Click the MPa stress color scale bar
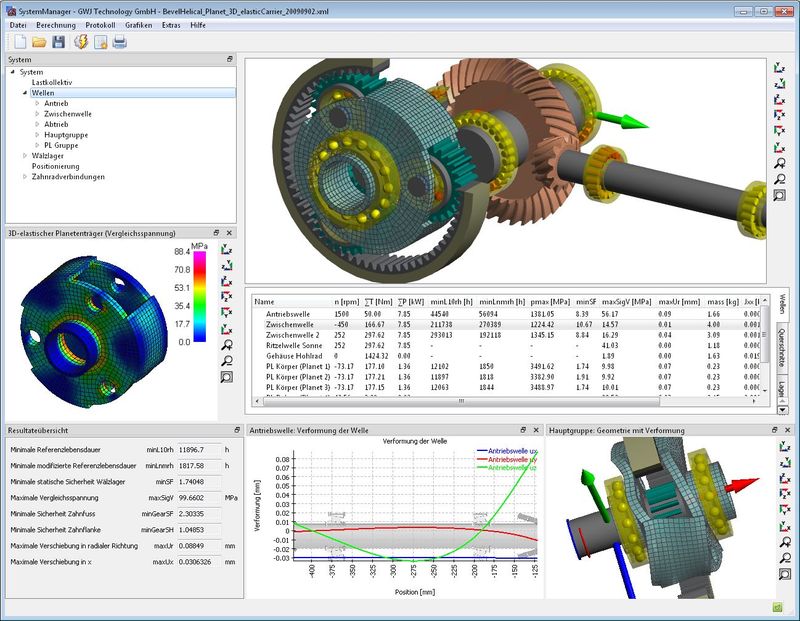800x621 pixels. tap(199, 297)
